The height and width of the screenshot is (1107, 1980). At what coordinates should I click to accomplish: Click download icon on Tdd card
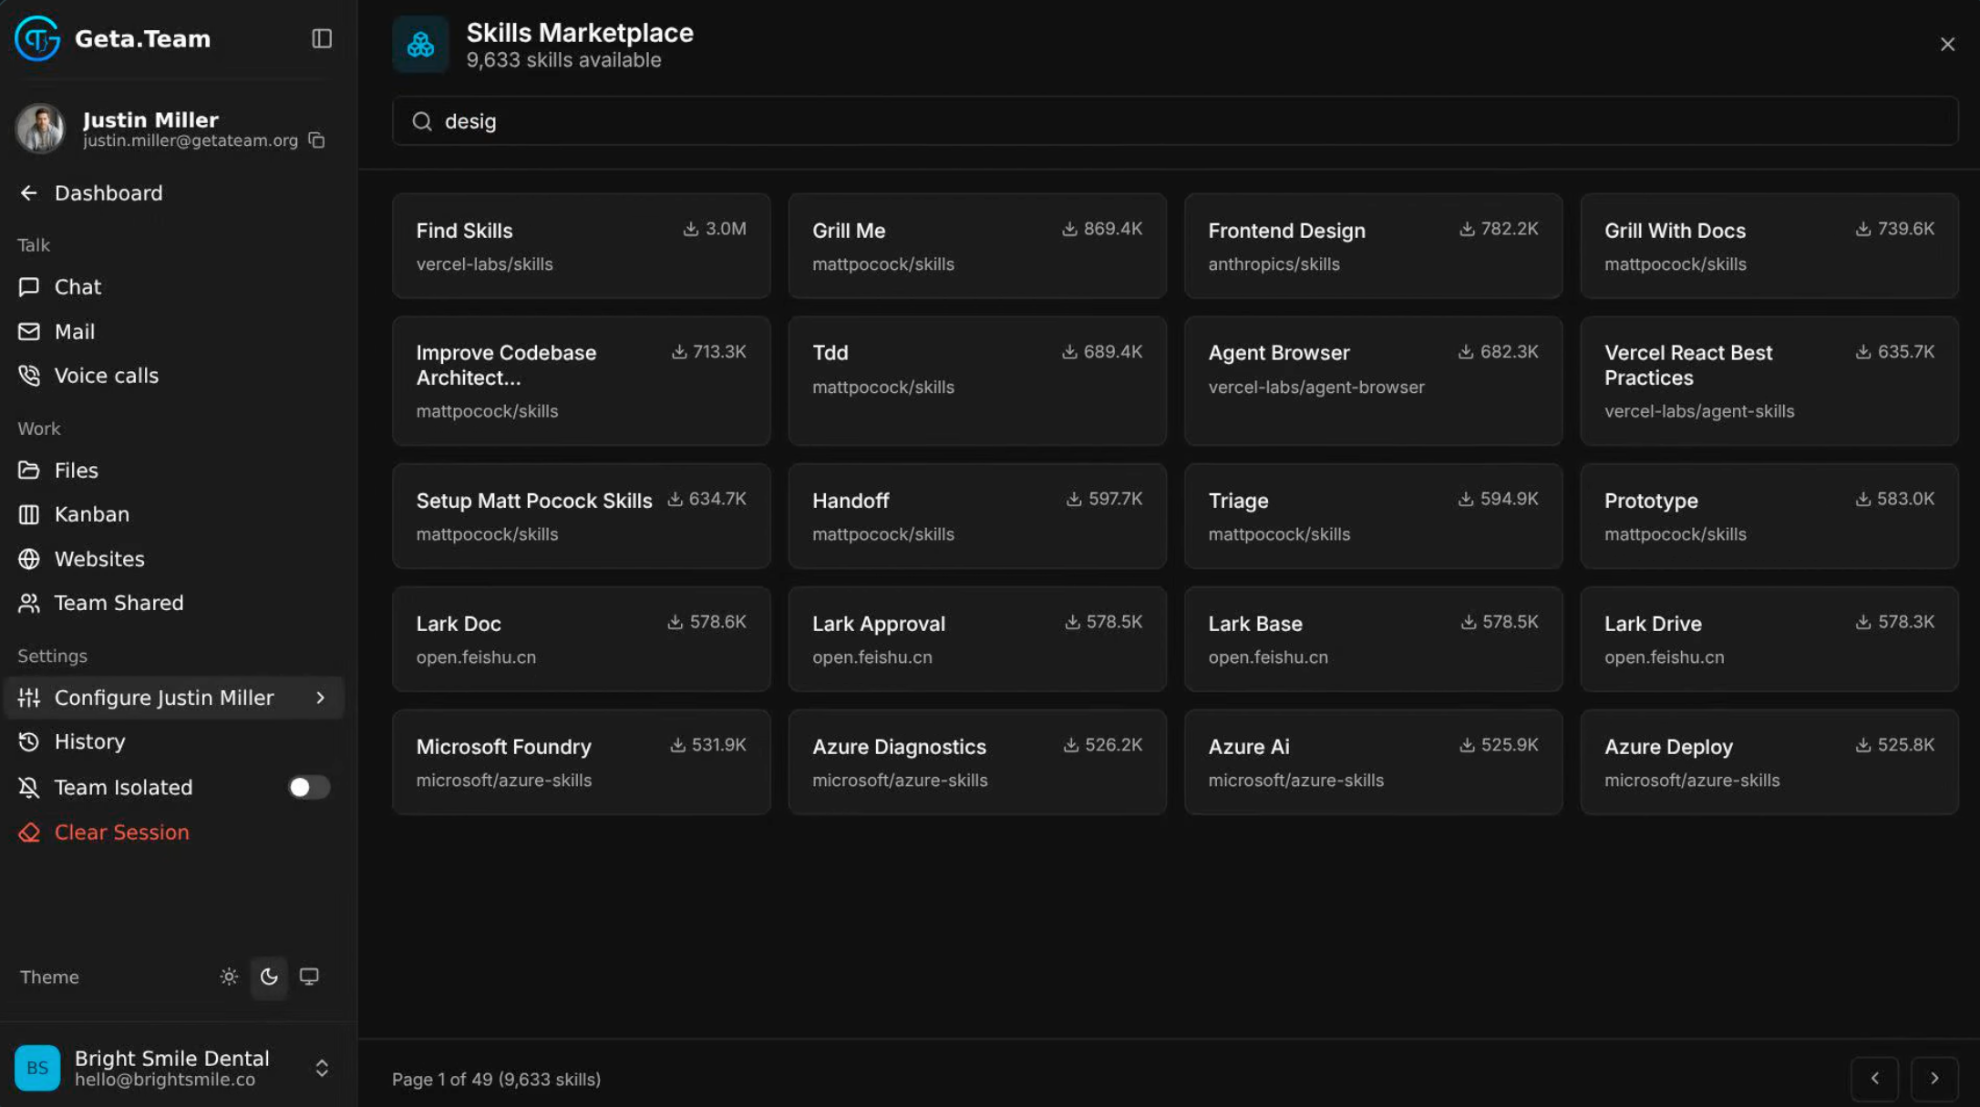pyautogui.click(x=1069, y=352)
